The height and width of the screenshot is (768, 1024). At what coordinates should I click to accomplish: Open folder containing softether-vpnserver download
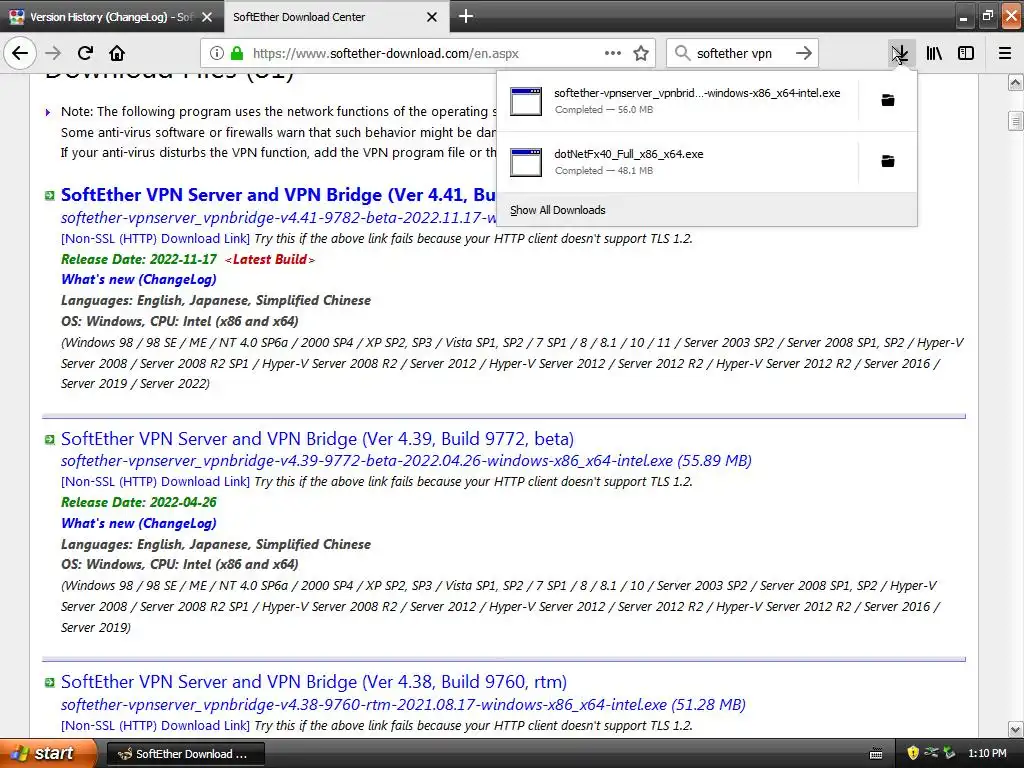[x=888, y=100]
